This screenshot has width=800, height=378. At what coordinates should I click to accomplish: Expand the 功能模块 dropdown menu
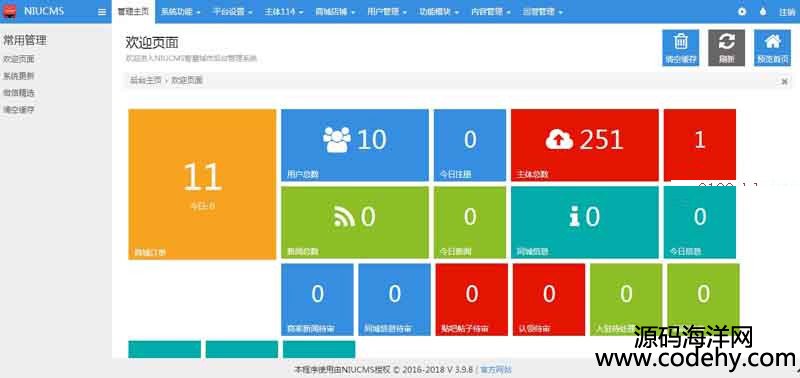[x=439, y=12]
